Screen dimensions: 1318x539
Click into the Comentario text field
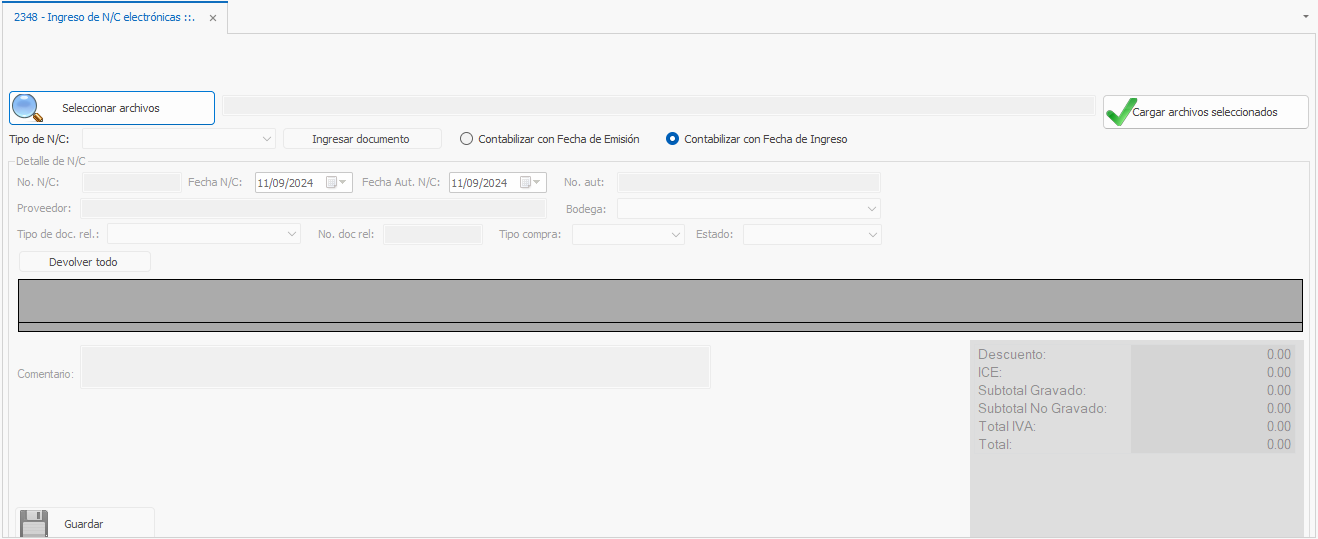[x=395, y=367]
